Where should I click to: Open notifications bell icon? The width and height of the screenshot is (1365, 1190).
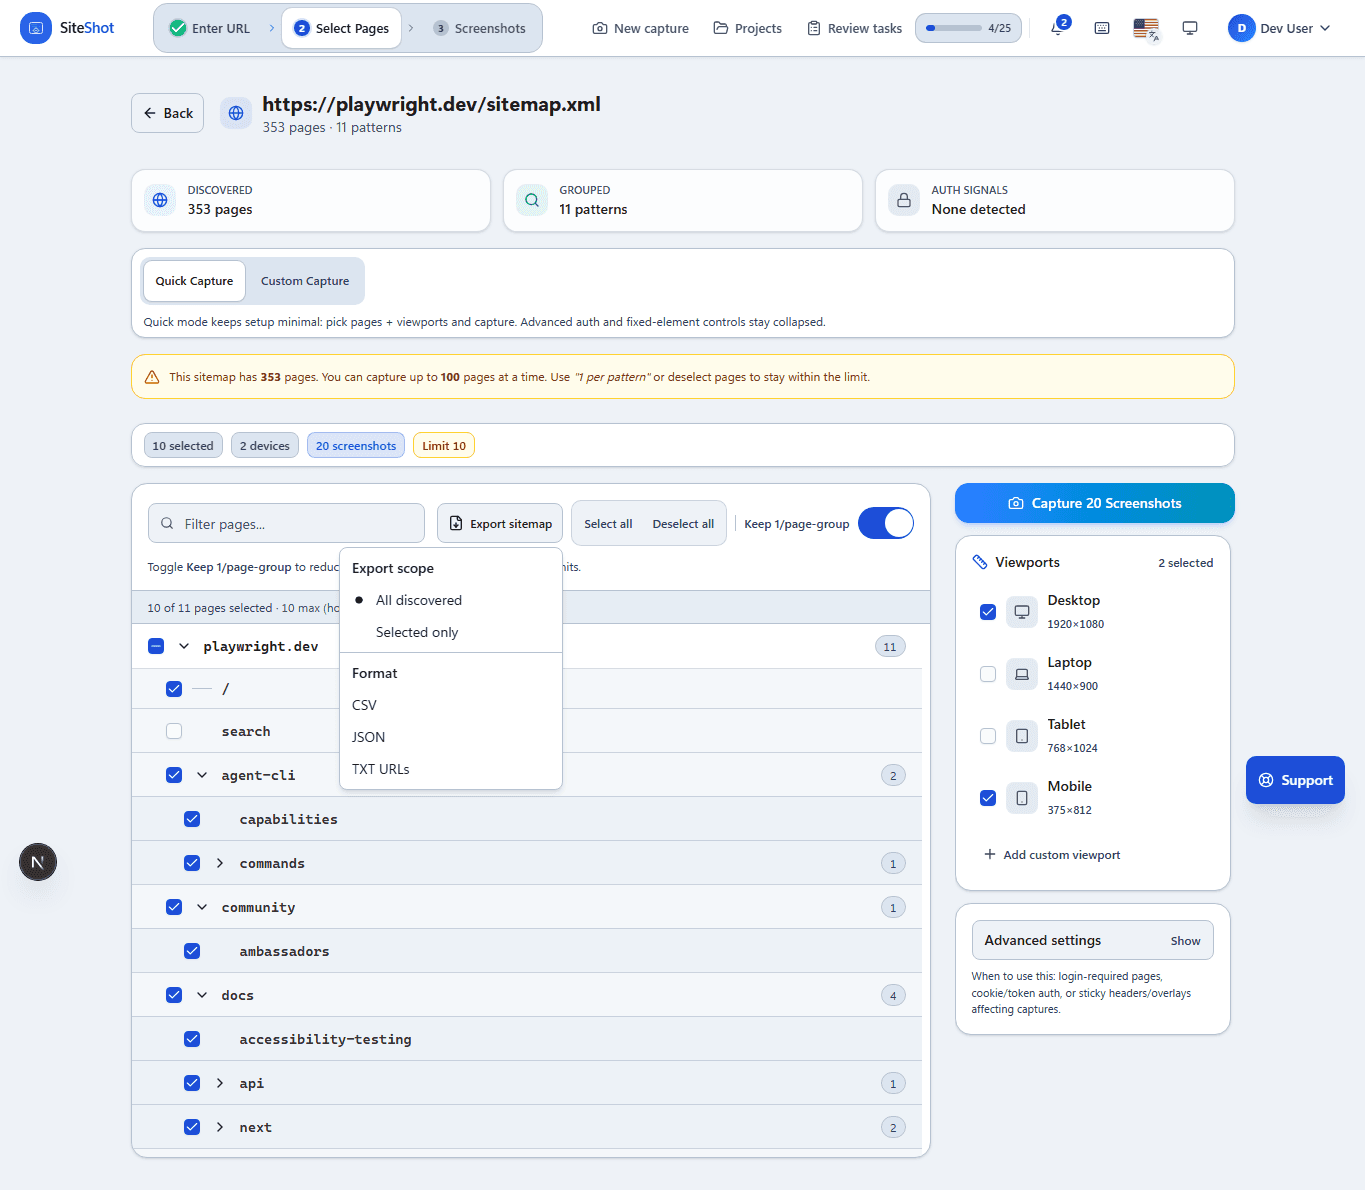1057,28
